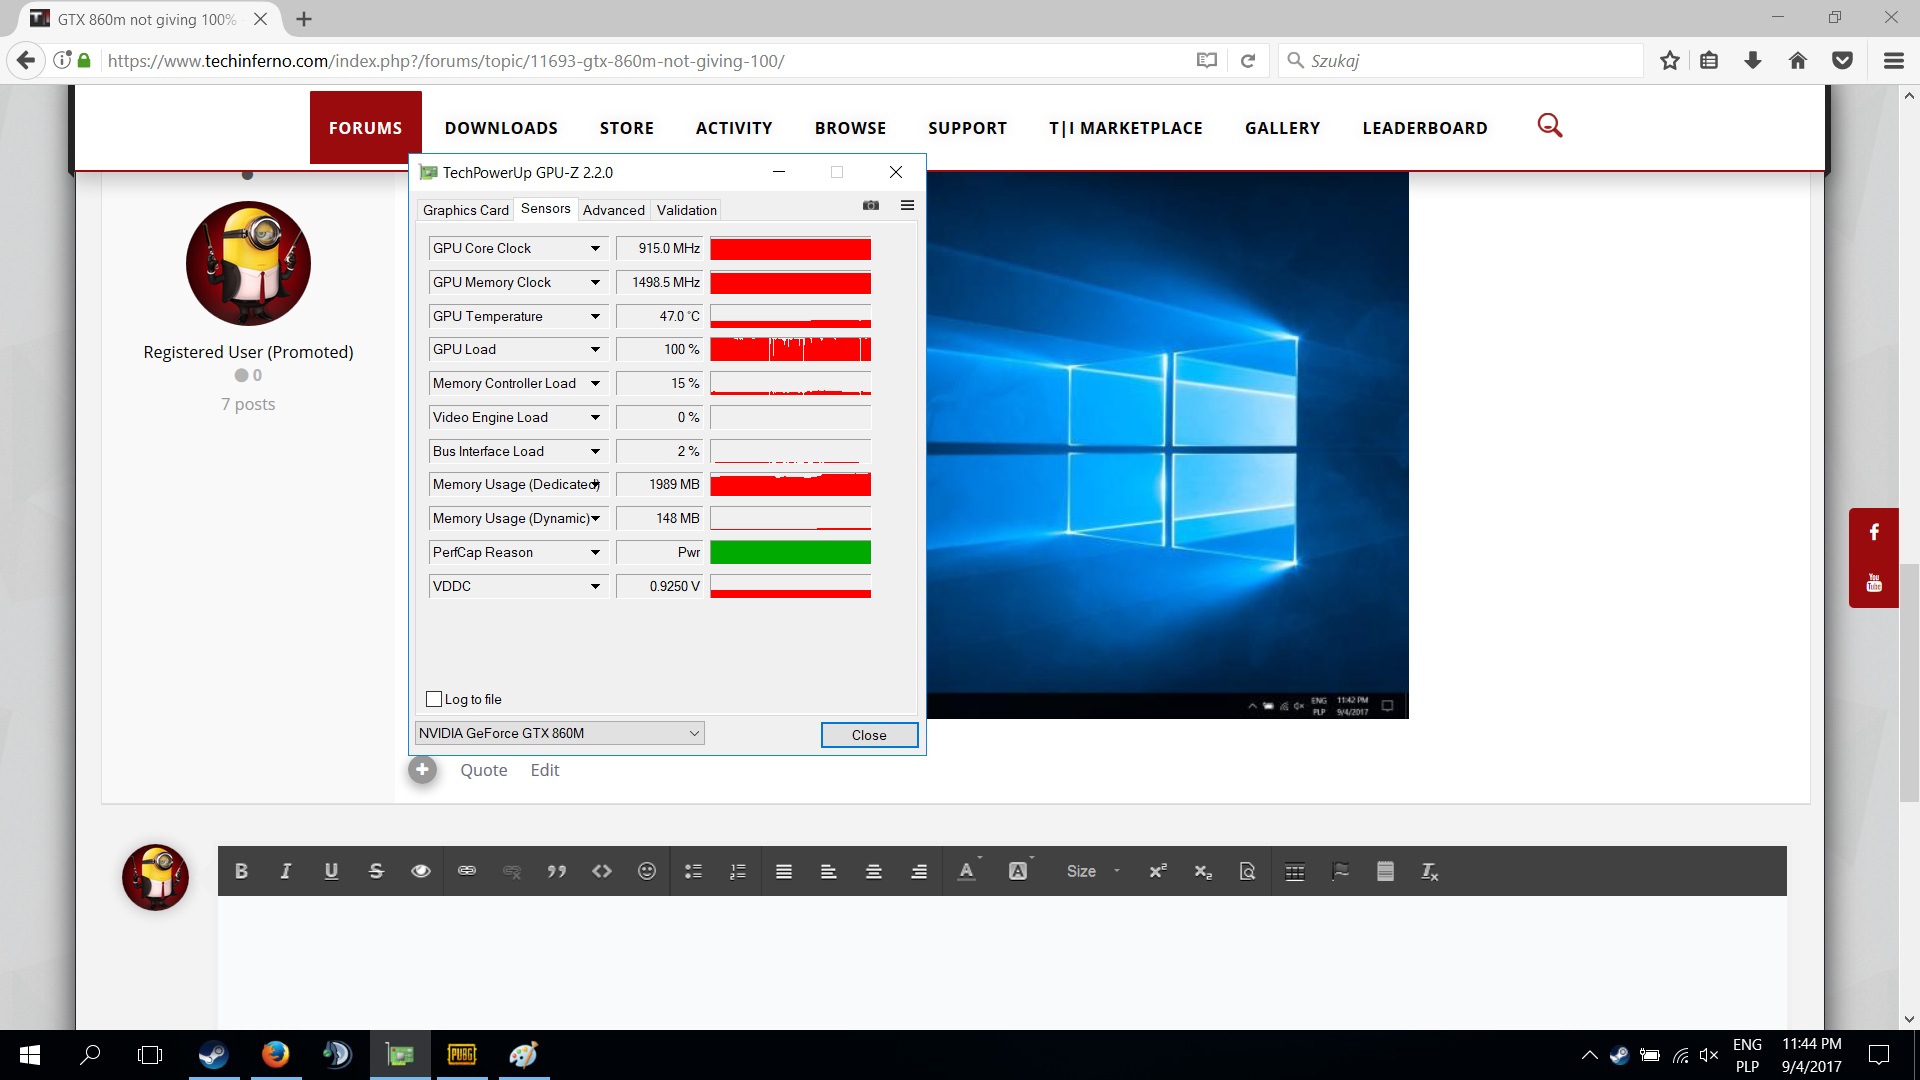The height and width of the screenshot is (1080, 1920).
Task: Open the editor font Size dropdown
Action: tap(1093, 871)
